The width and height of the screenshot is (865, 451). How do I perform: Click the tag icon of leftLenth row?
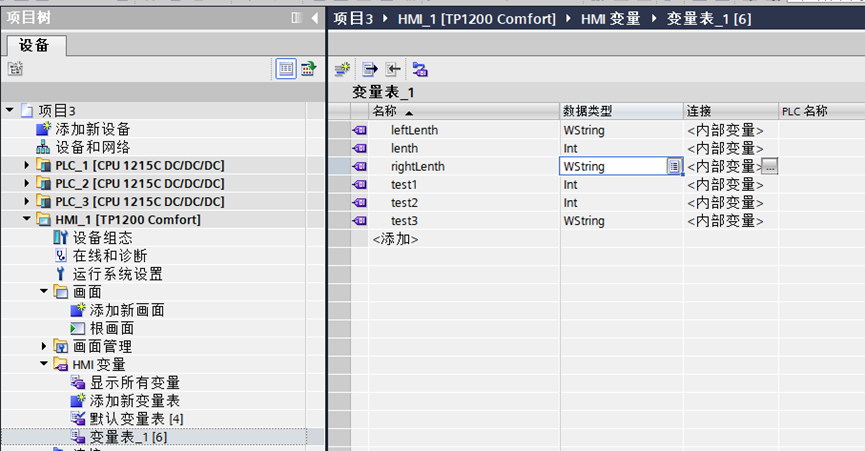point(360,130)
